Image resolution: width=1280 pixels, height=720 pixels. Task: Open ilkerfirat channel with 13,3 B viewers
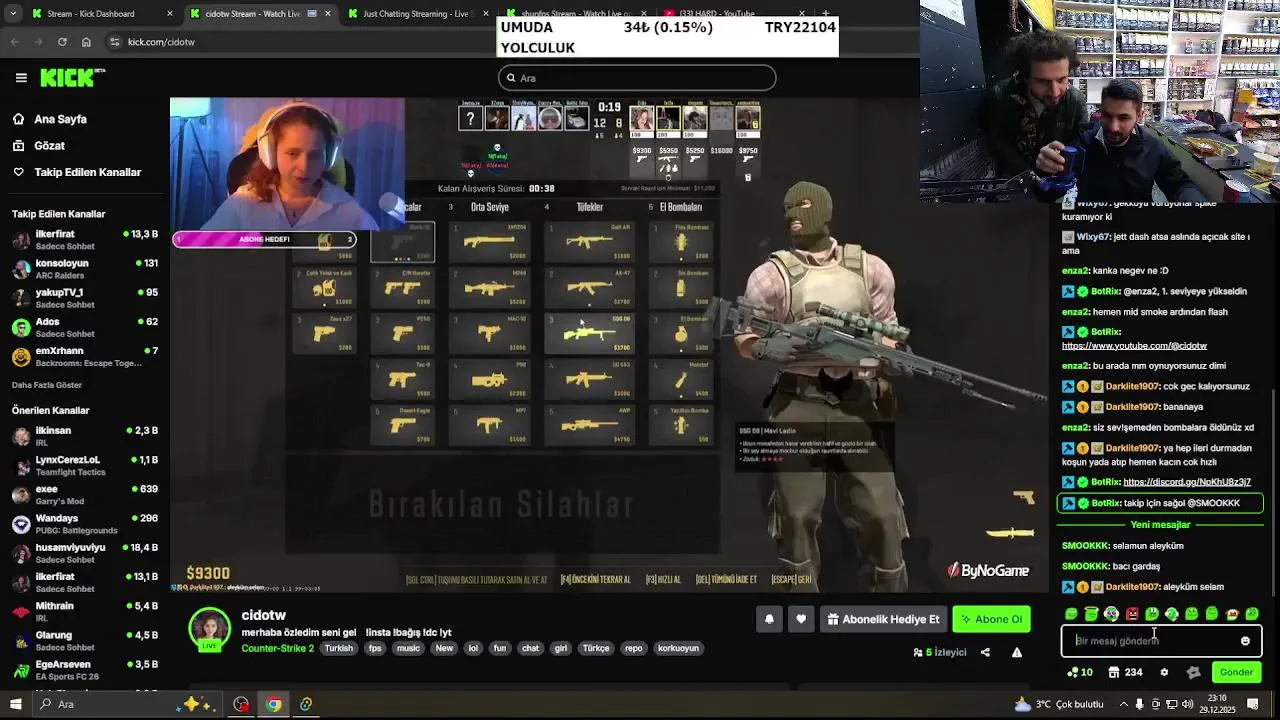pos(85,239)
